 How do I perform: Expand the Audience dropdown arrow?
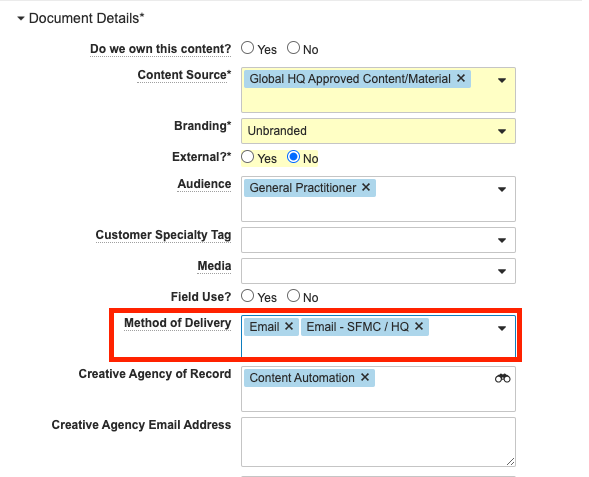[x=502, y=189]
